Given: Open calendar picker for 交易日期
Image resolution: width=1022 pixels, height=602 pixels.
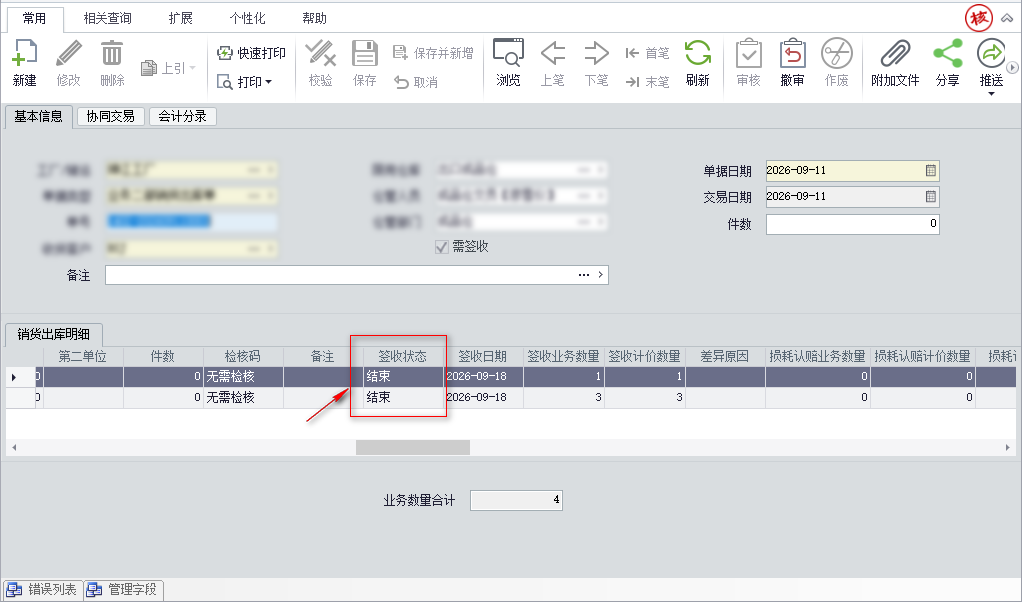Looking at the screenshot, I should [x=931, y=197].
